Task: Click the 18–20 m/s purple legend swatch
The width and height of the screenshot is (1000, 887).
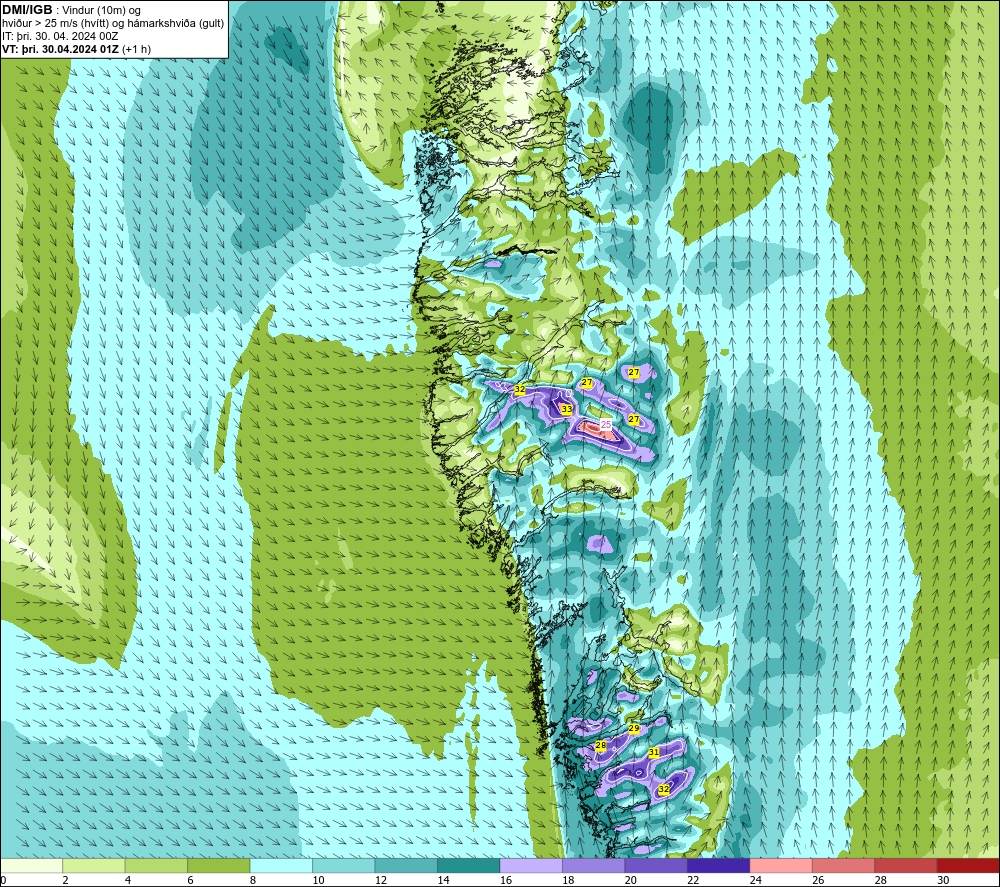Action: 594,865
